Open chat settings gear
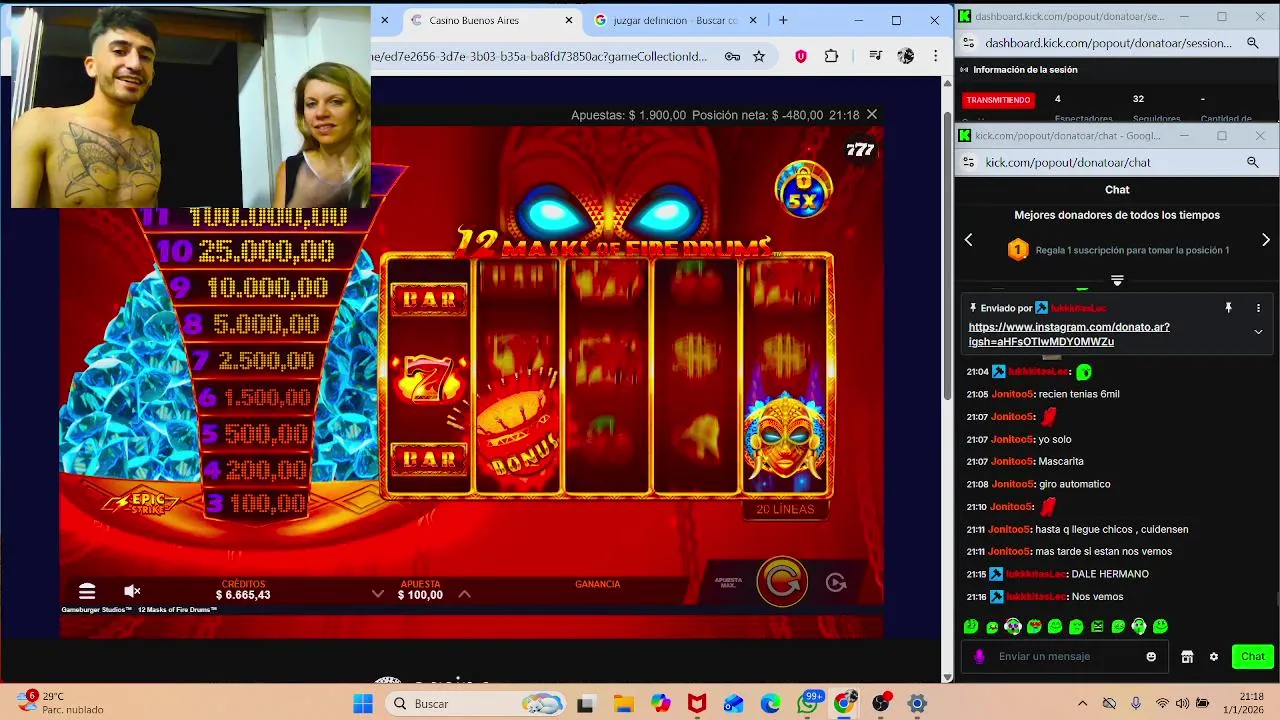Viewport: 1280px width, 720px height. pos(1214,656)
